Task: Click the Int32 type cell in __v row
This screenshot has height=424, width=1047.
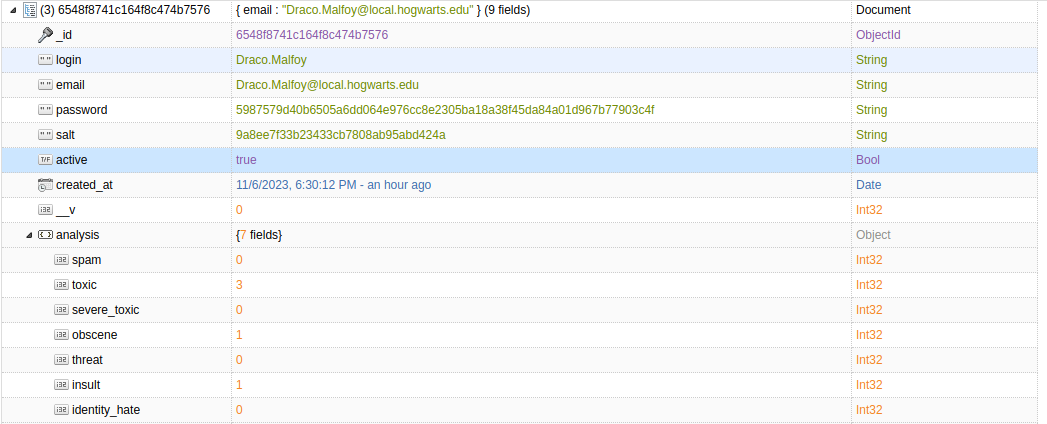Action: tap(869, 210)
